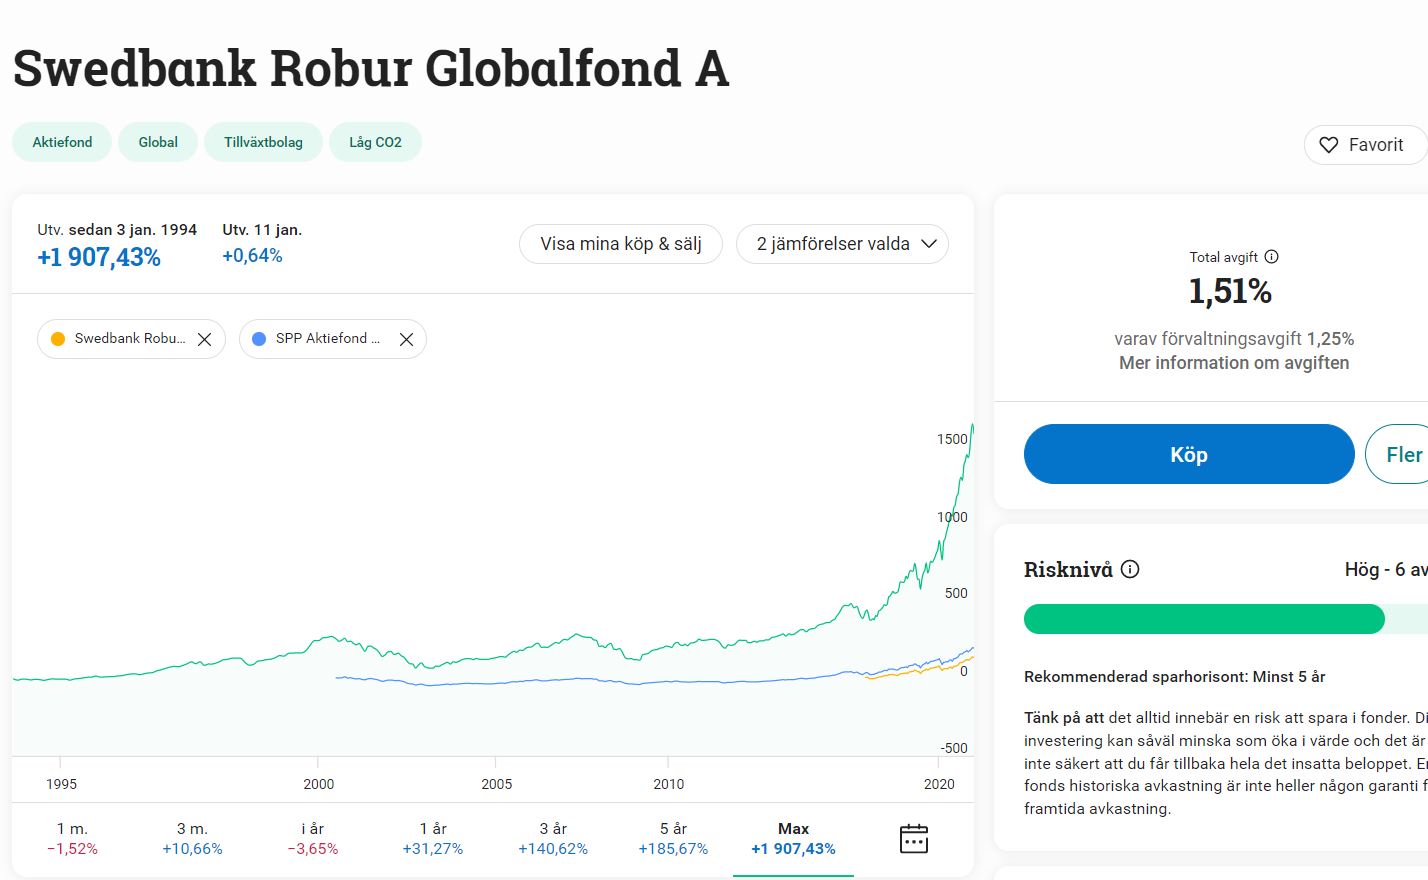Screen dimensions: 1428x880
Task: Click the blue dot on SPP chip
Action: click(259, 339)
